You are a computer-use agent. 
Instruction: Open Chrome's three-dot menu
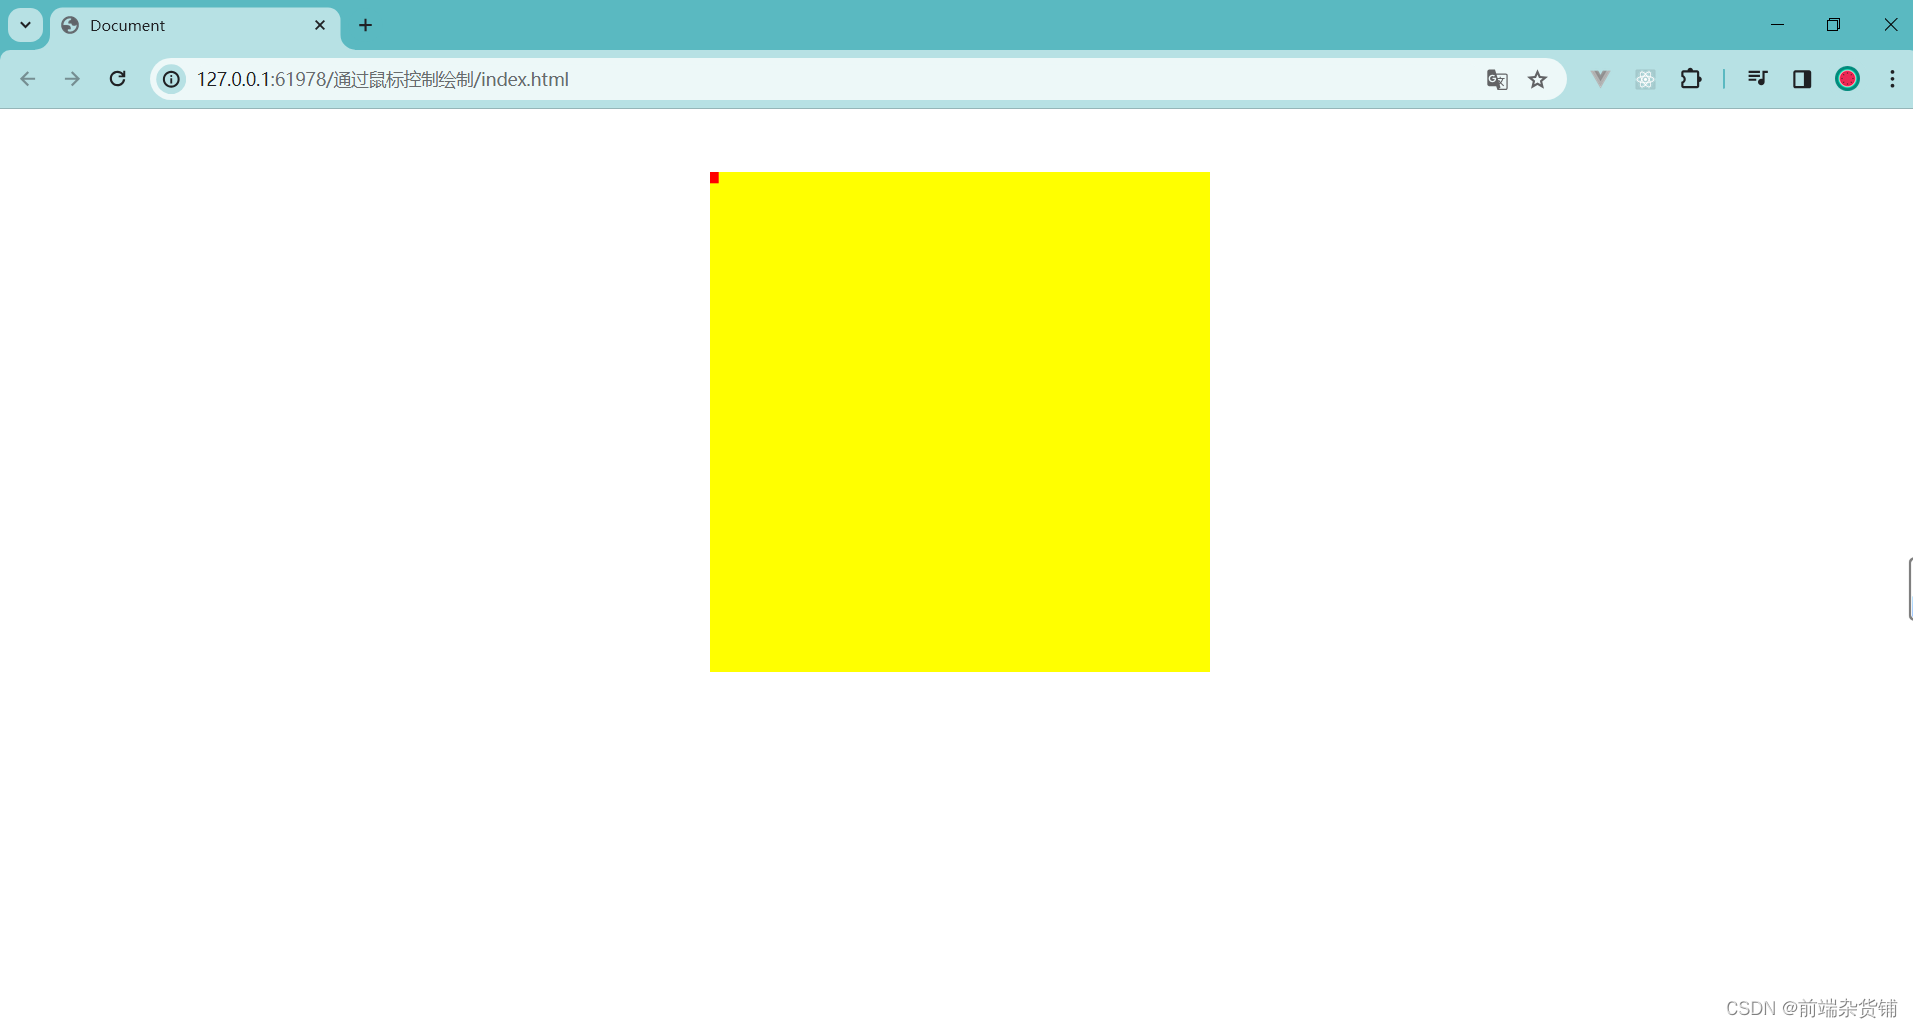point(1892,79)
